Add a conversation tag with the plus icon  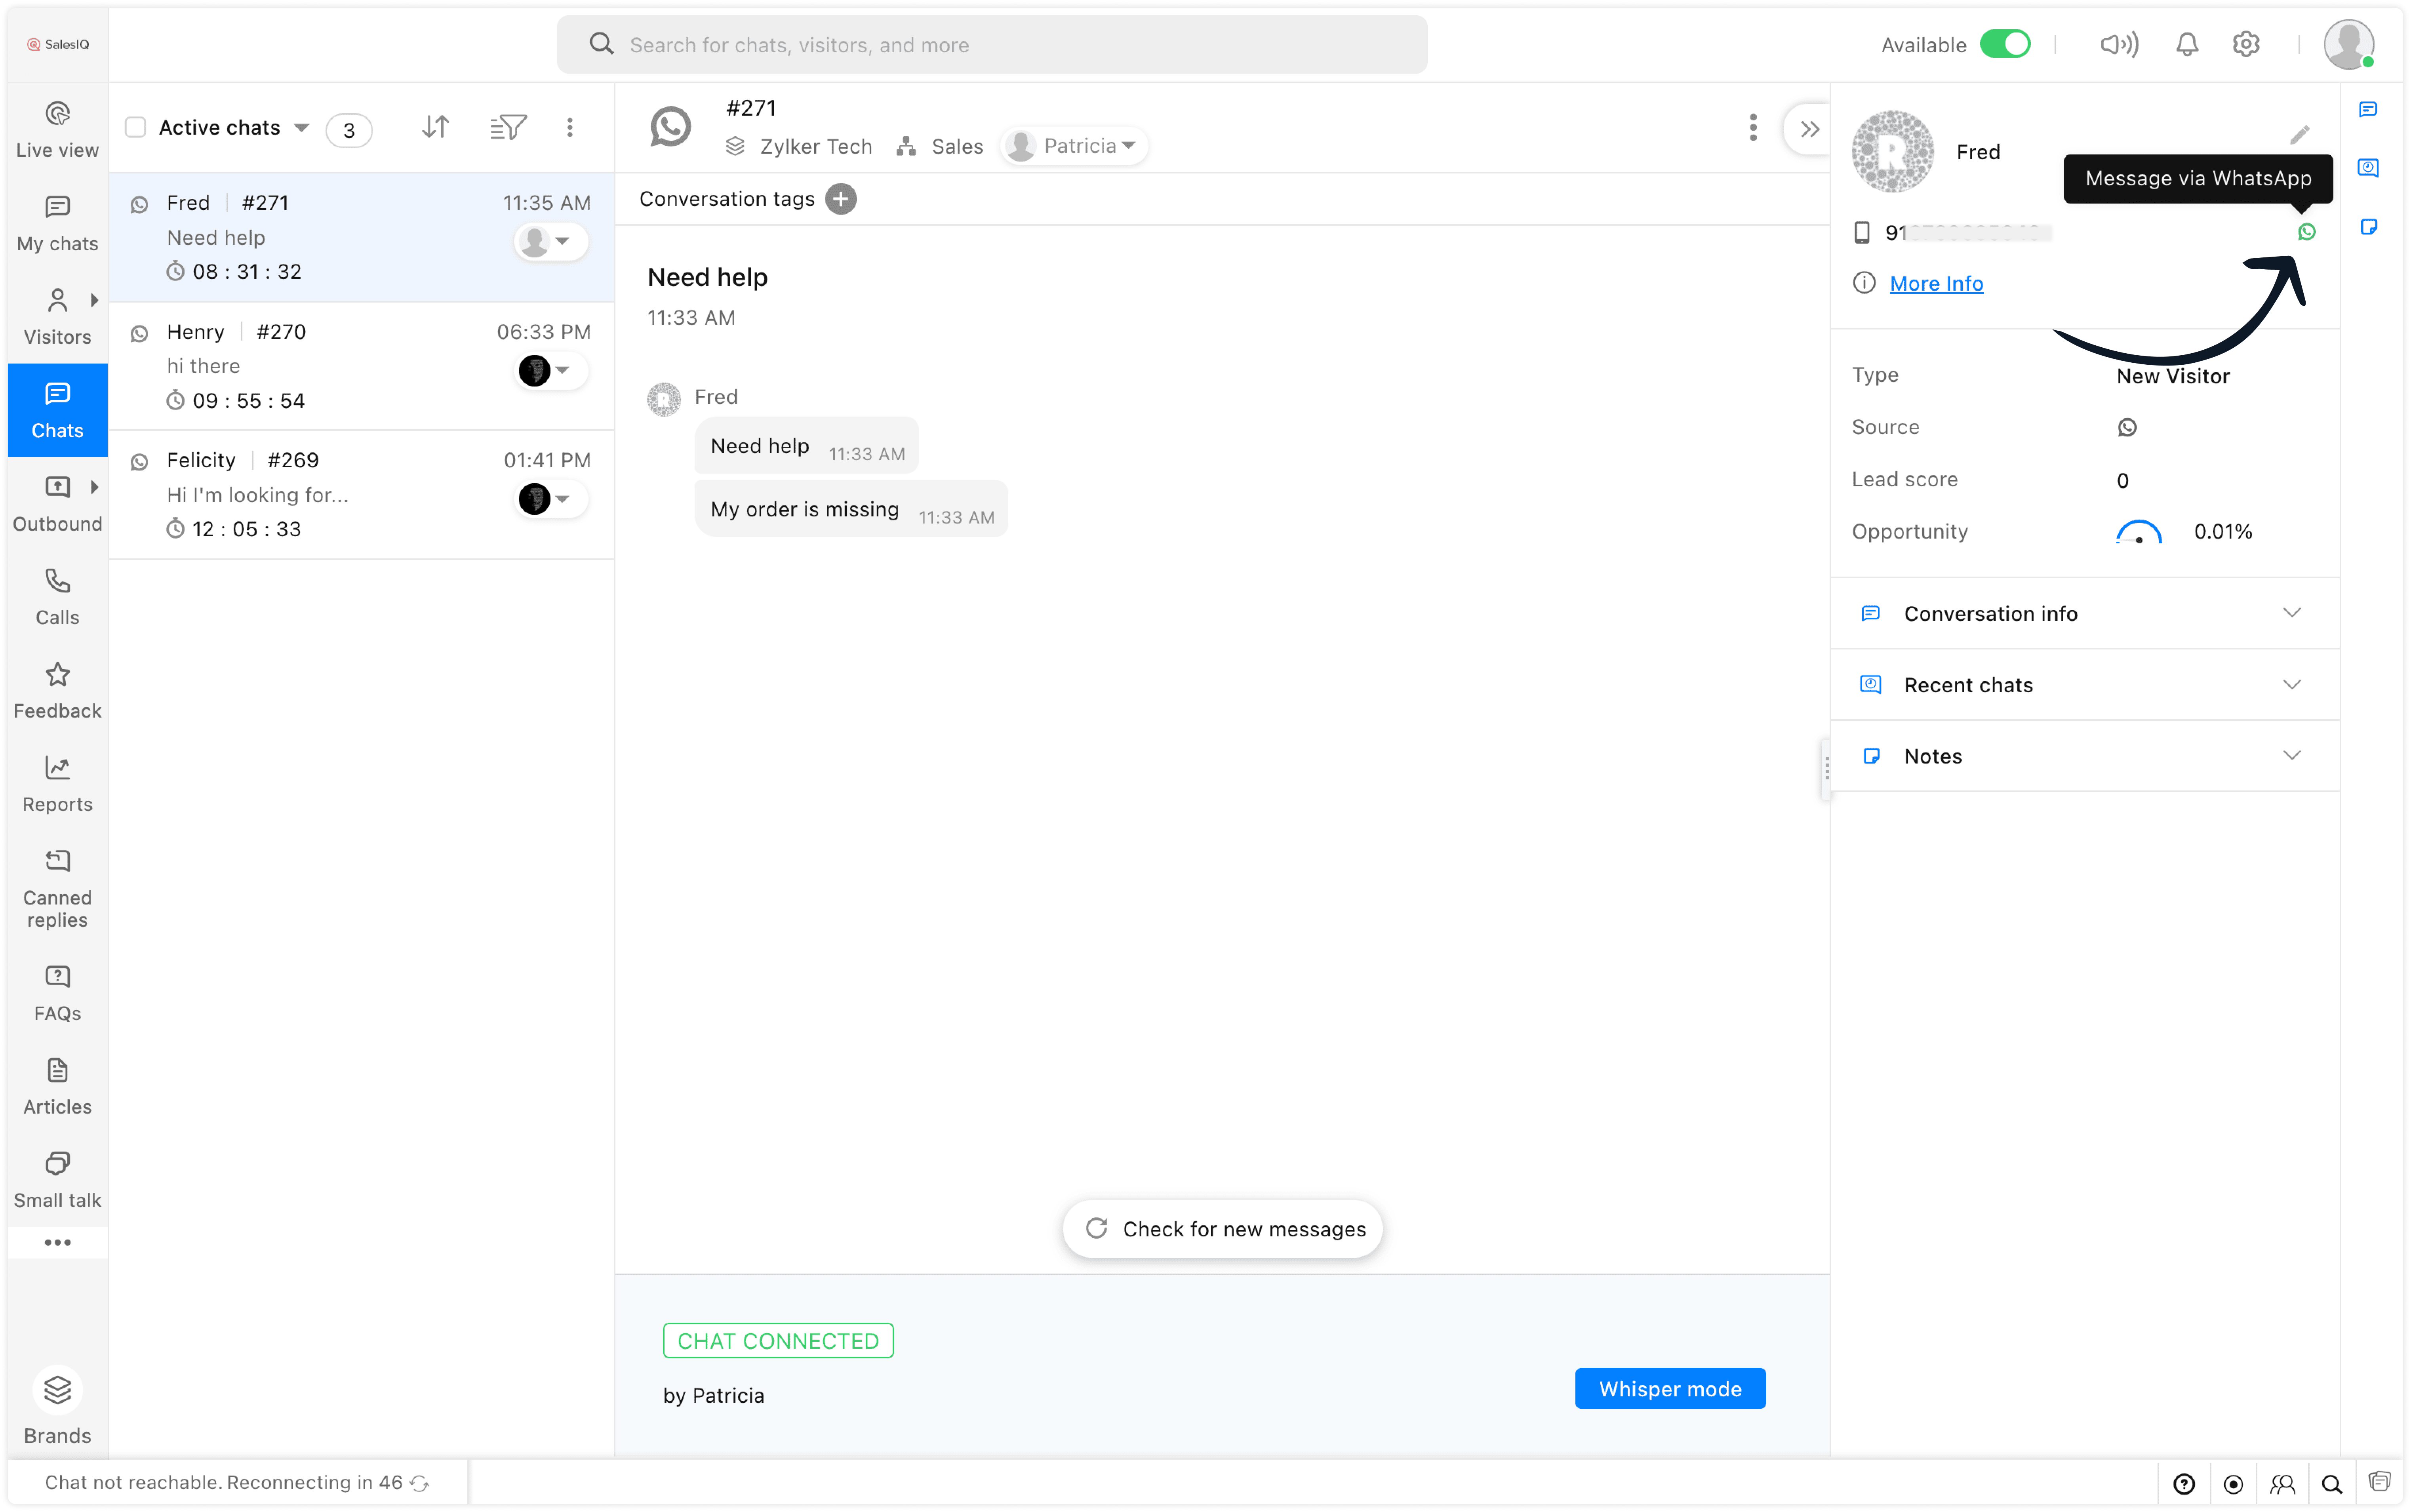click(x=841, y=199)
